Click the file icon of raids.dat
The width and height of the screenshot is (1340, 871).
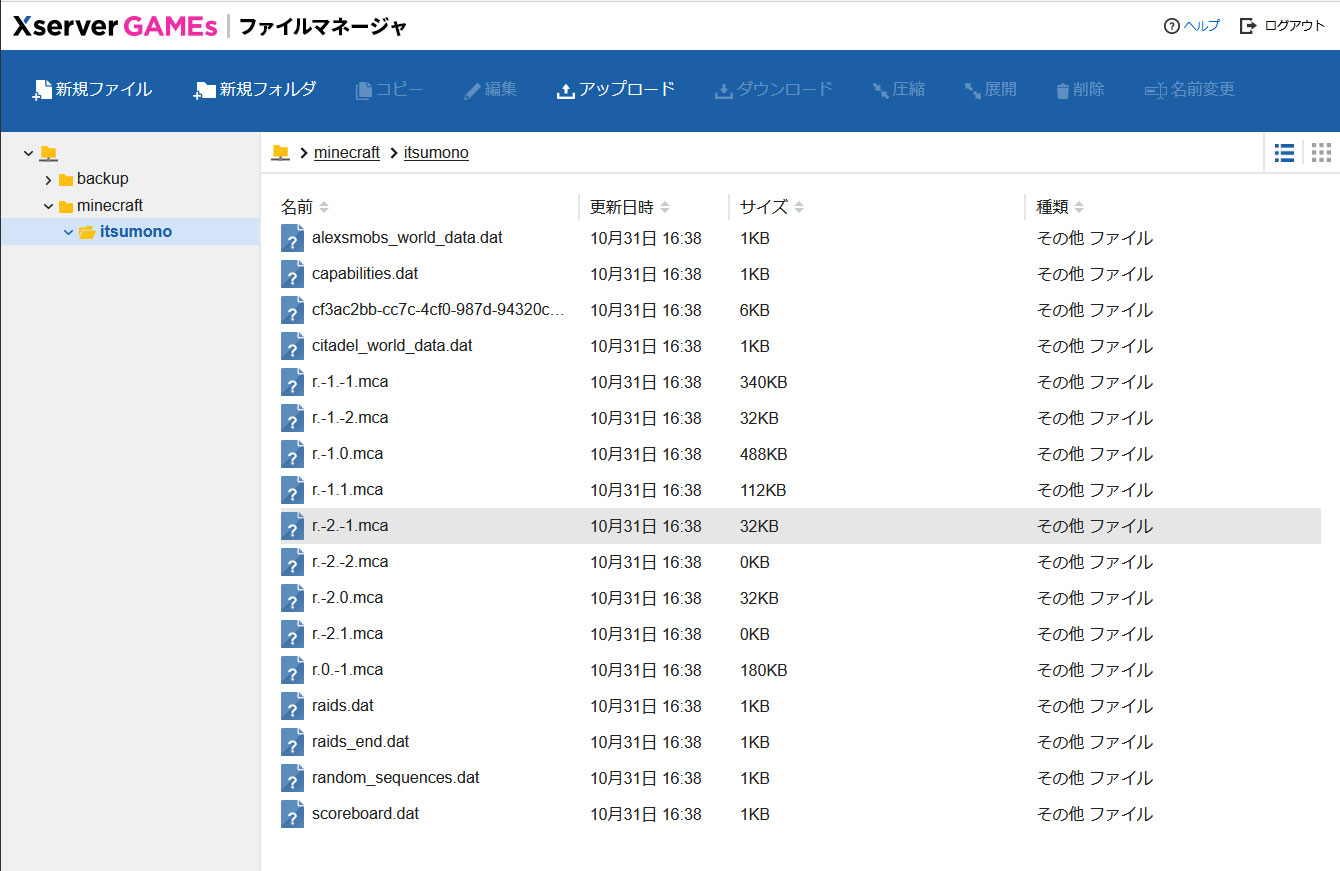(292, 706)
